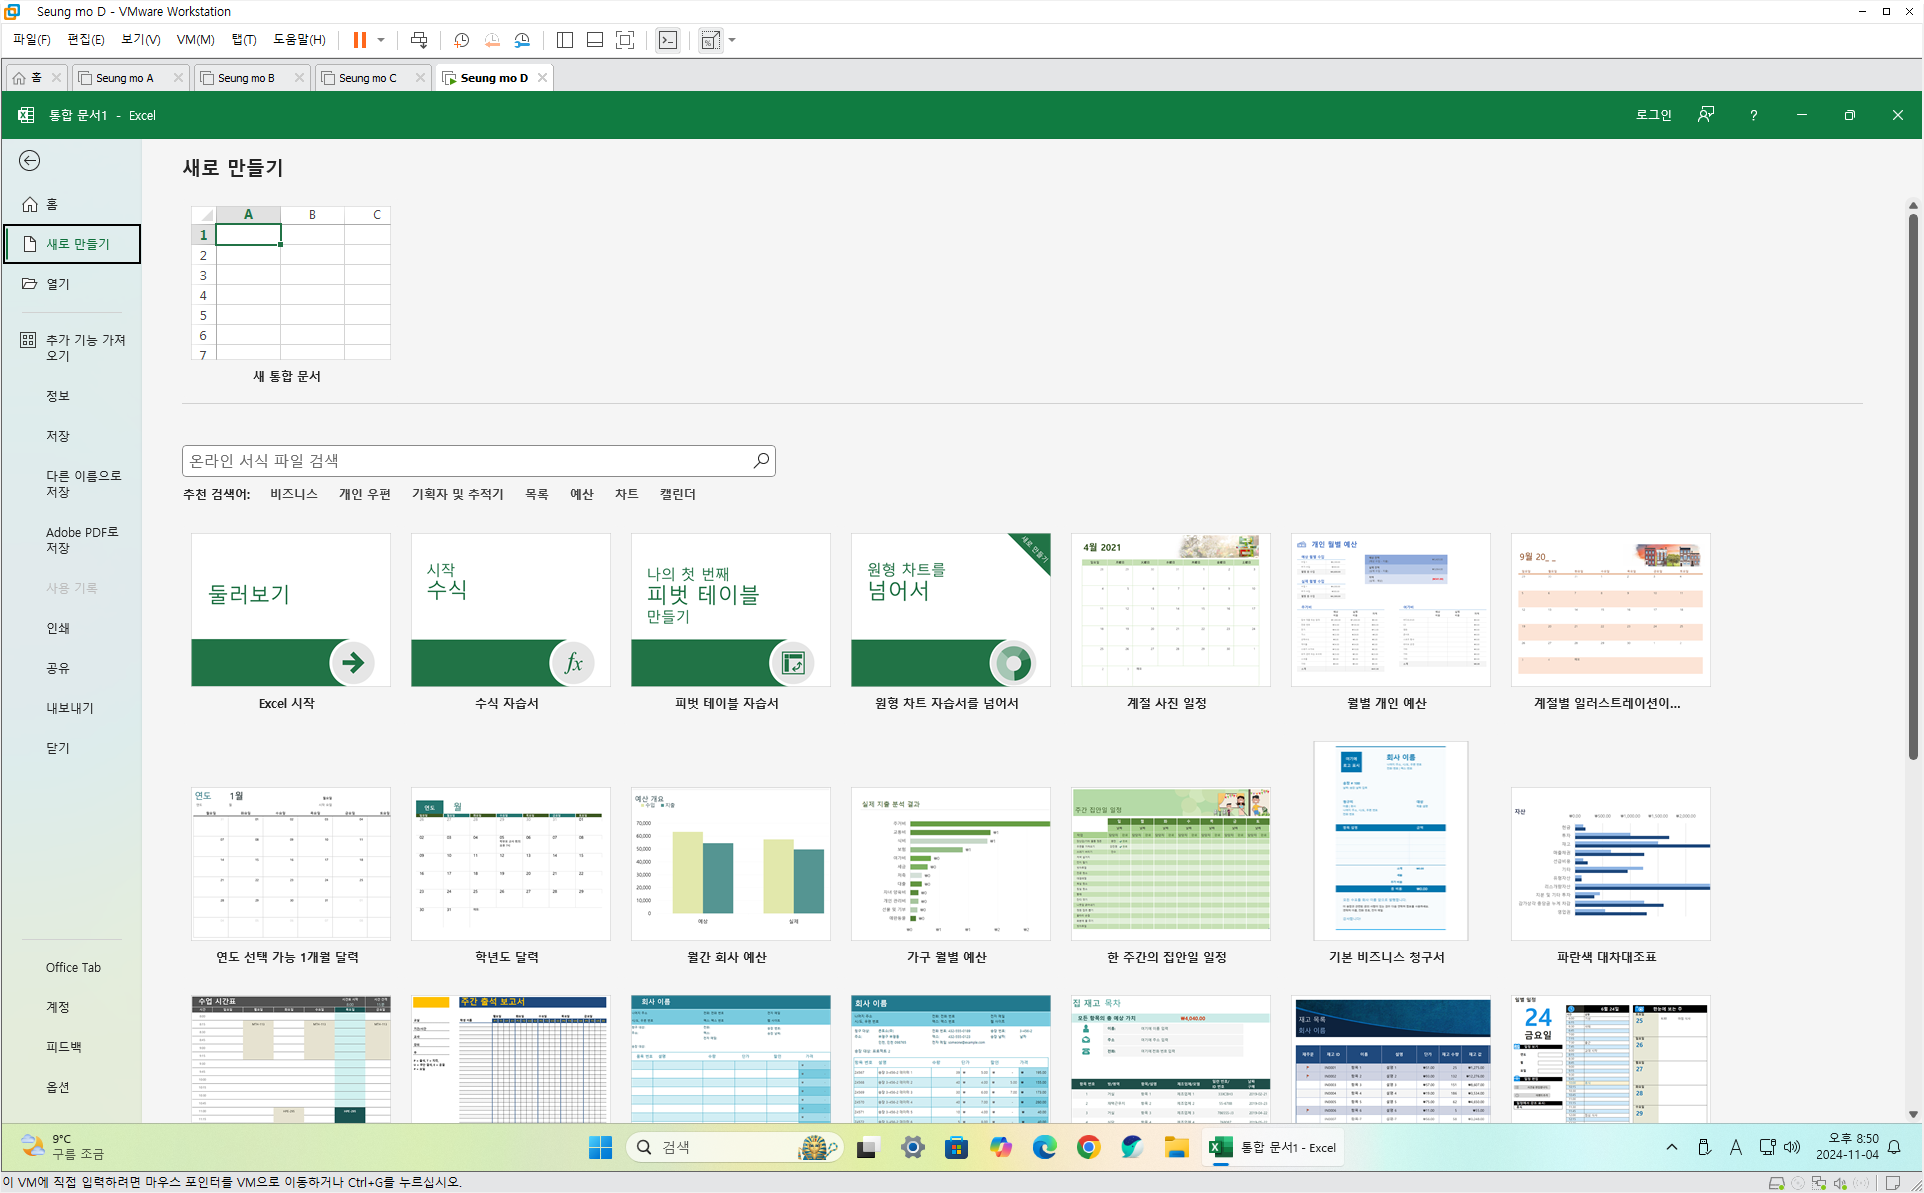Viewport: 1924px width, 1193px height.
Task: Click the search magnifier in template search box
Action: [761, 460]
